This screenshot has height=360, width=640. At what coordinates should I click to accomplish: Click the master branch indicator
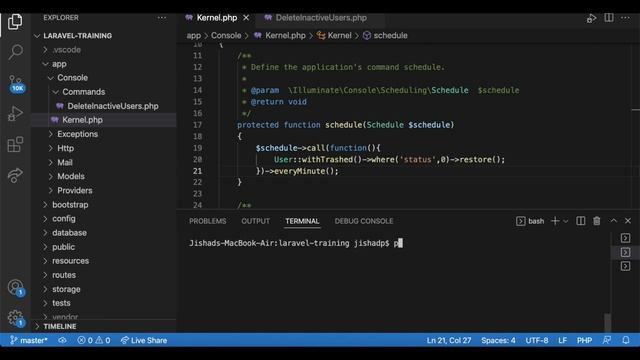tap(29, 340)
